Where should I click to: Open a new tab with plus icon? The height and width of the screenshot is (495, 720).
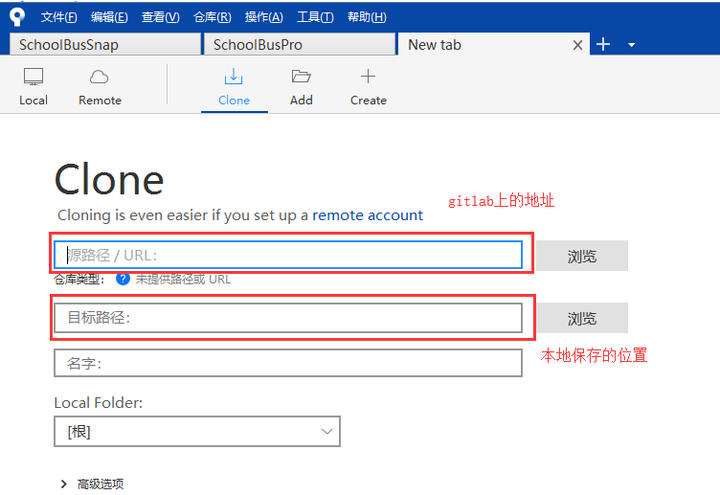pyautogui.click(x=603, y=45)
